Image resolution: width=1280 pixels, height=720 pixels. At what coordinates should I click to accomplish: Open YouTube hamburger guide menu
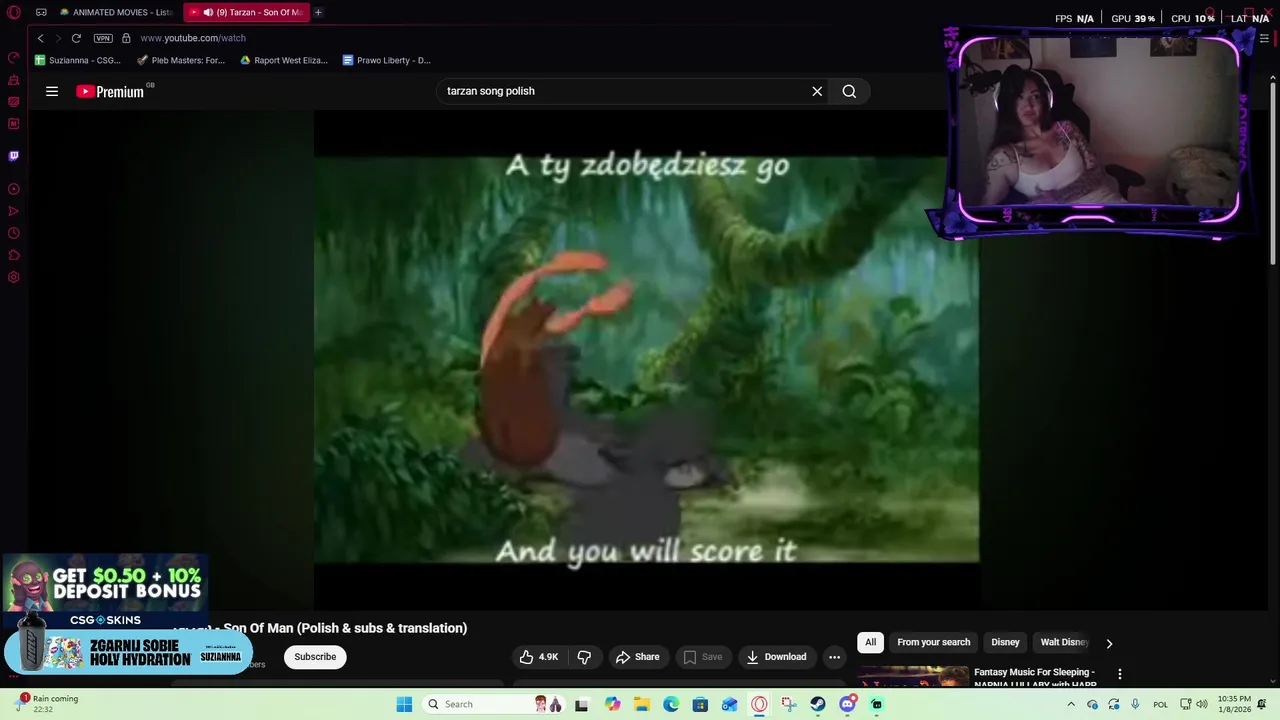tap(52, 91)
